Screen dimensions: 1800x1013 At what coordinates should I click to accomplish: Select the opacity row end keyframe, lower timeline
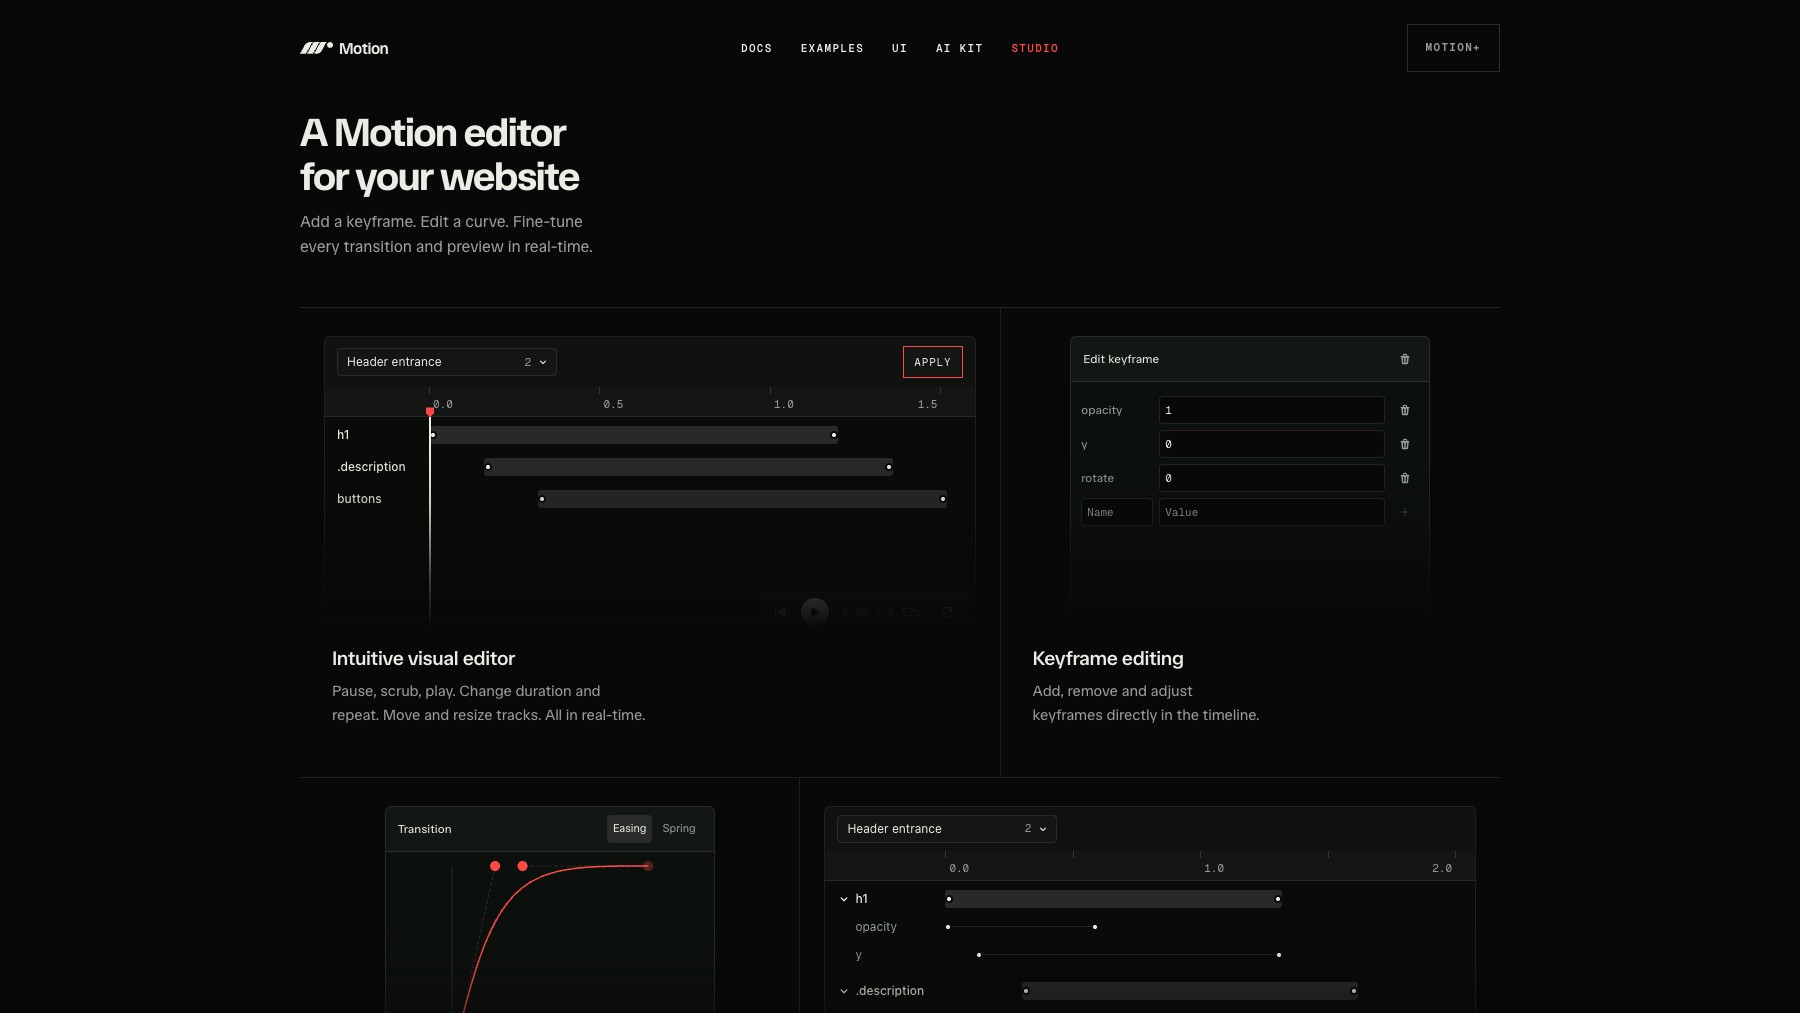click(1095, 927)
